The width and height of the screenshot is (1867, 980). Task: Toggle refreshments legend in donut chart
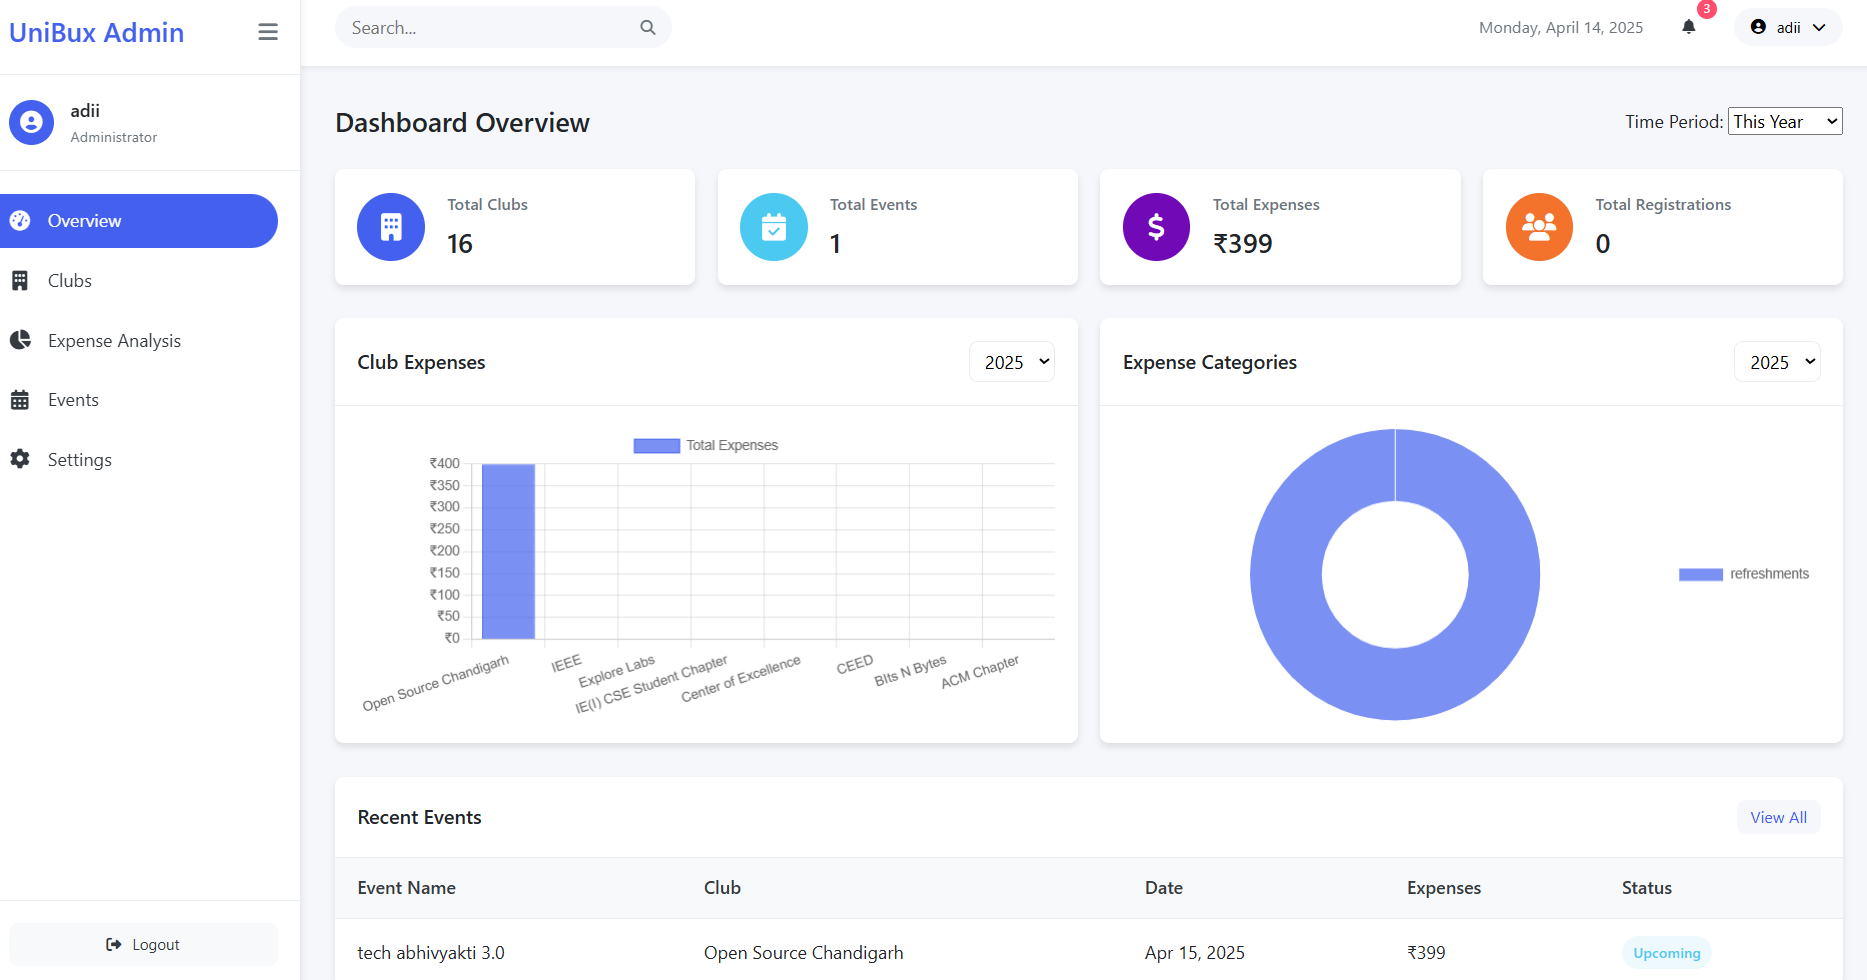[x=1743, y=574]
